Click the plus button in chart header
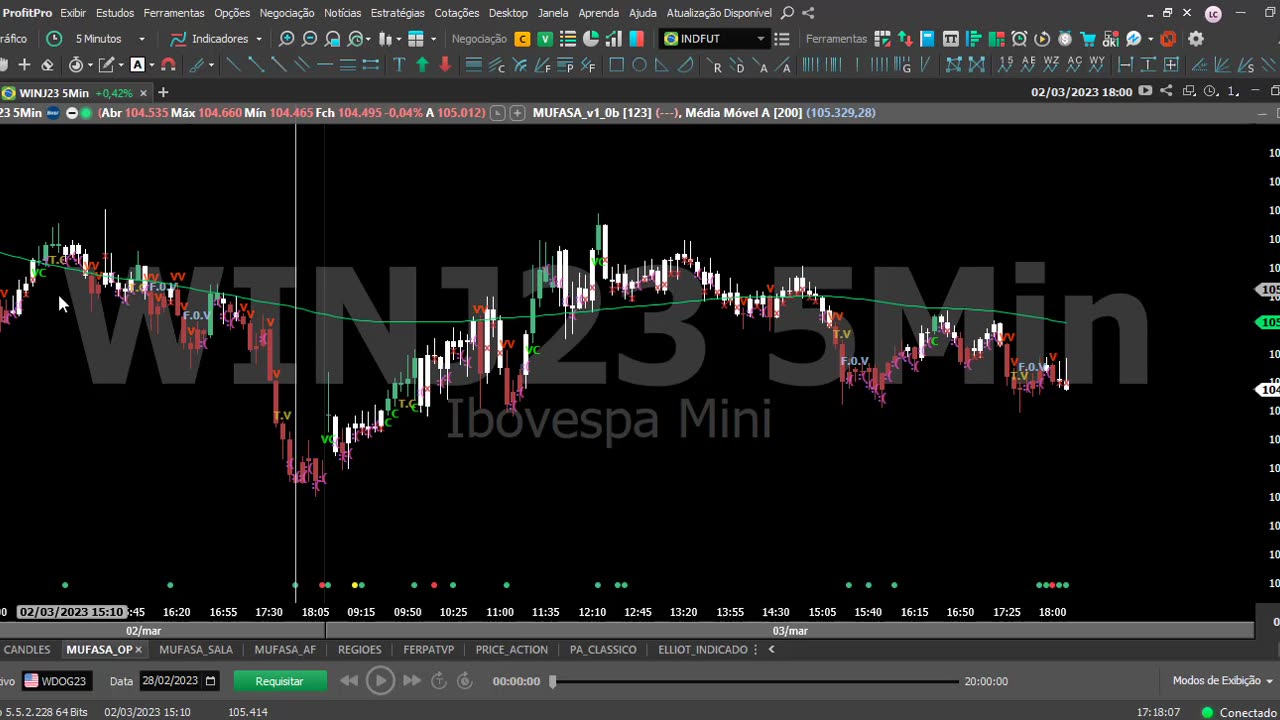Image resolution: width=1280 pixels, height=720 pixels. 517,113
